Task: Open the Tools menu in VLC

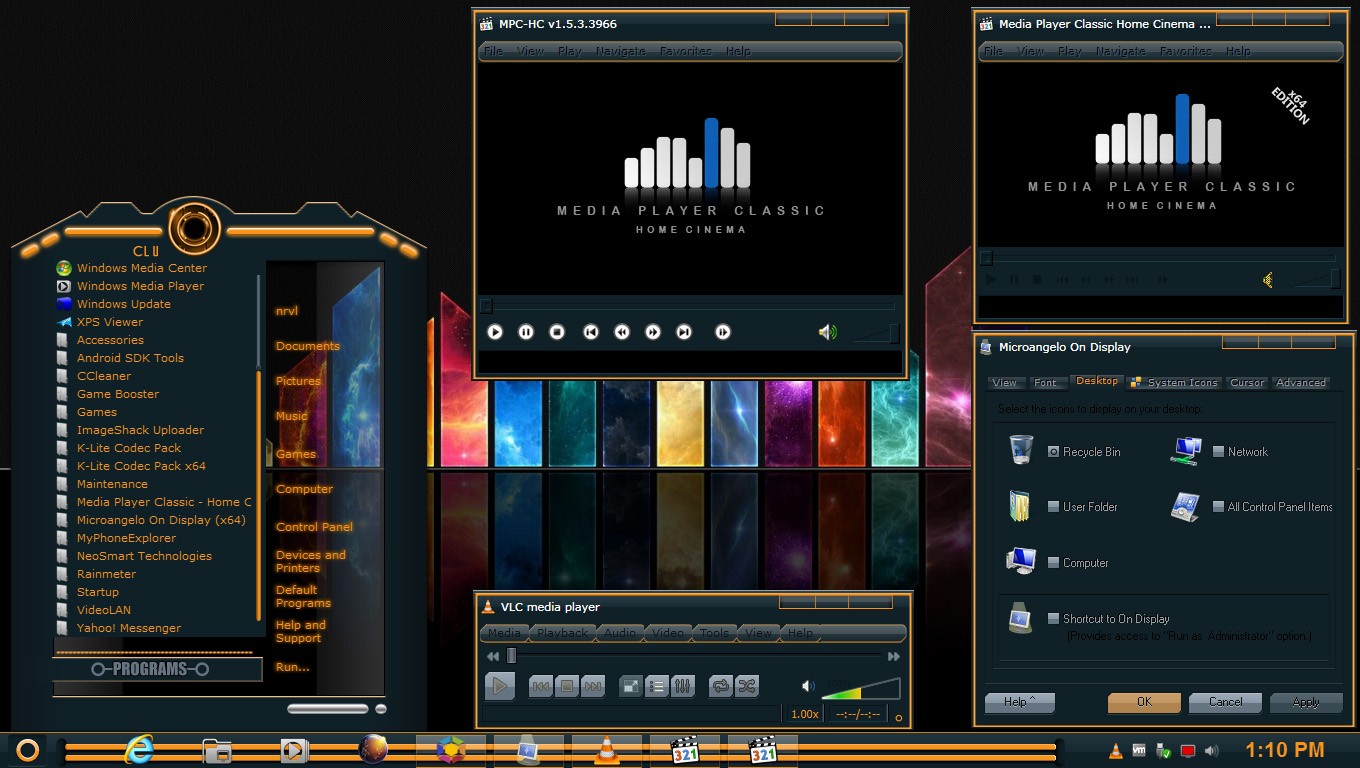Action: (x=714, y=633)
